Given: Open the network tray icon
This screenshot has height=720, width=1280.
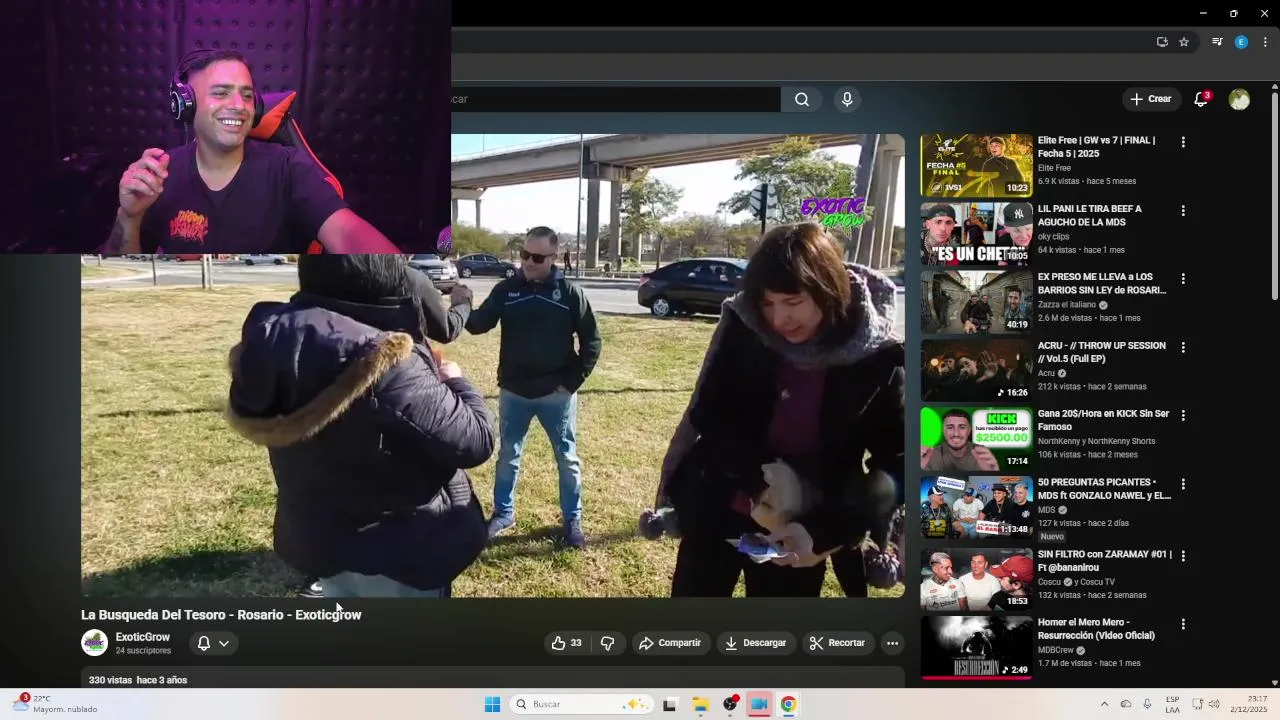Looking at the screenshot, I should tap(1197, 704).
